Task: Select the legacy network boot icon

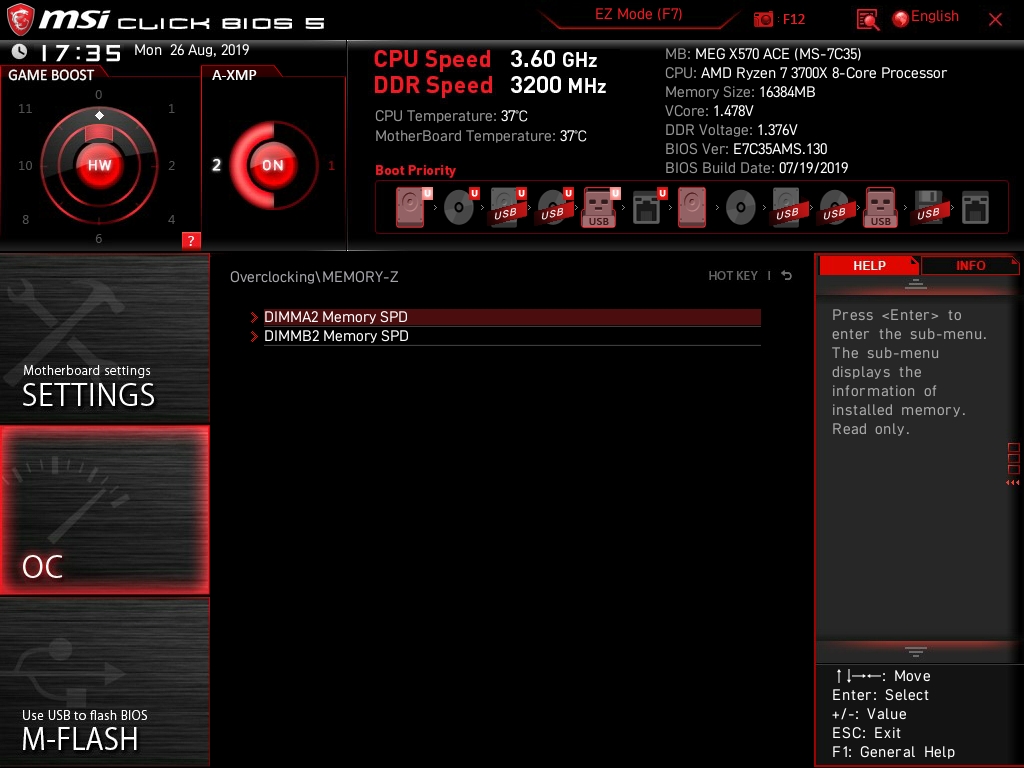Action: click(x=976, y=207)
